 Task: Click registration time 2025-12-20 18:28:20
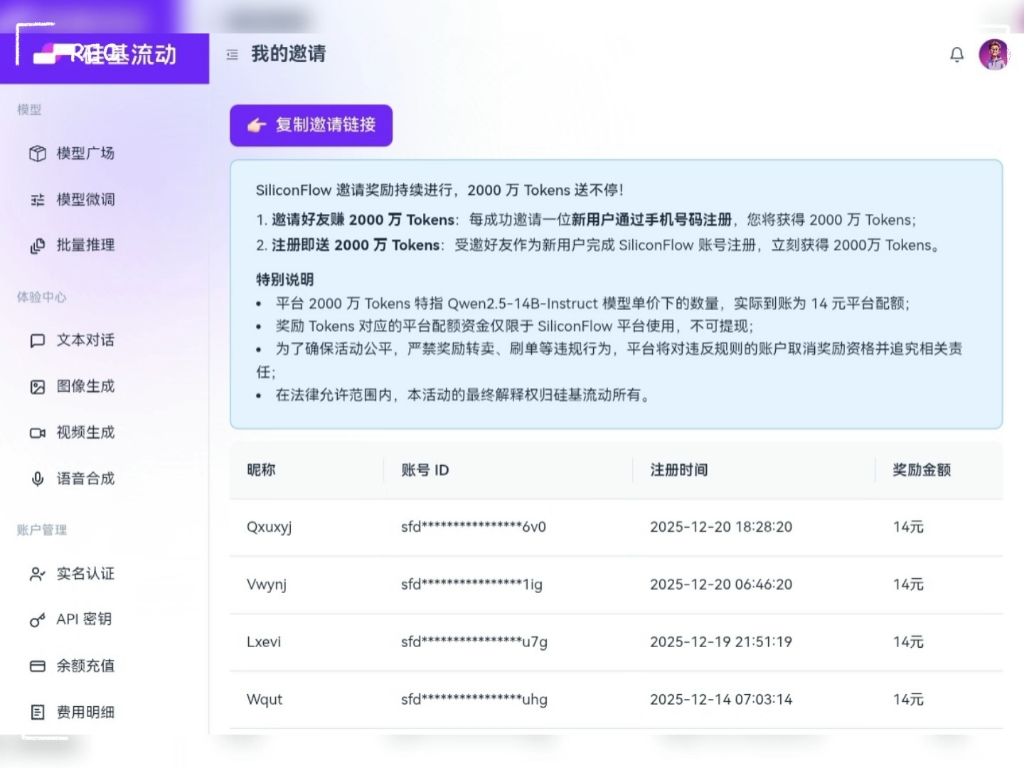click(x=721, y=528)
